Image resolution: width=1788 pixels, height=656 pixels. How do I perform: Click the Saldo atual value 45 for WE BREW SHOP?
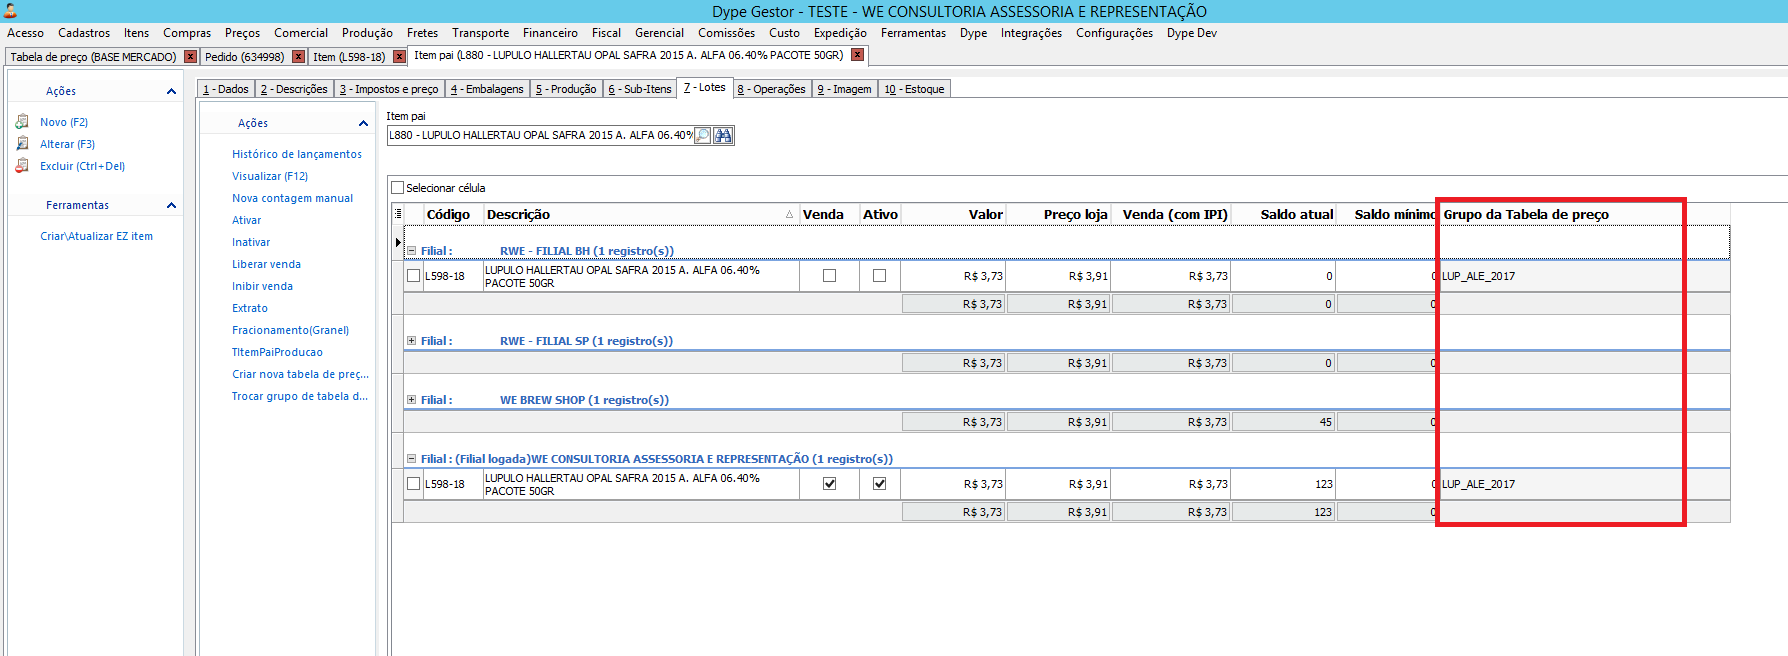click(1325, 422)
